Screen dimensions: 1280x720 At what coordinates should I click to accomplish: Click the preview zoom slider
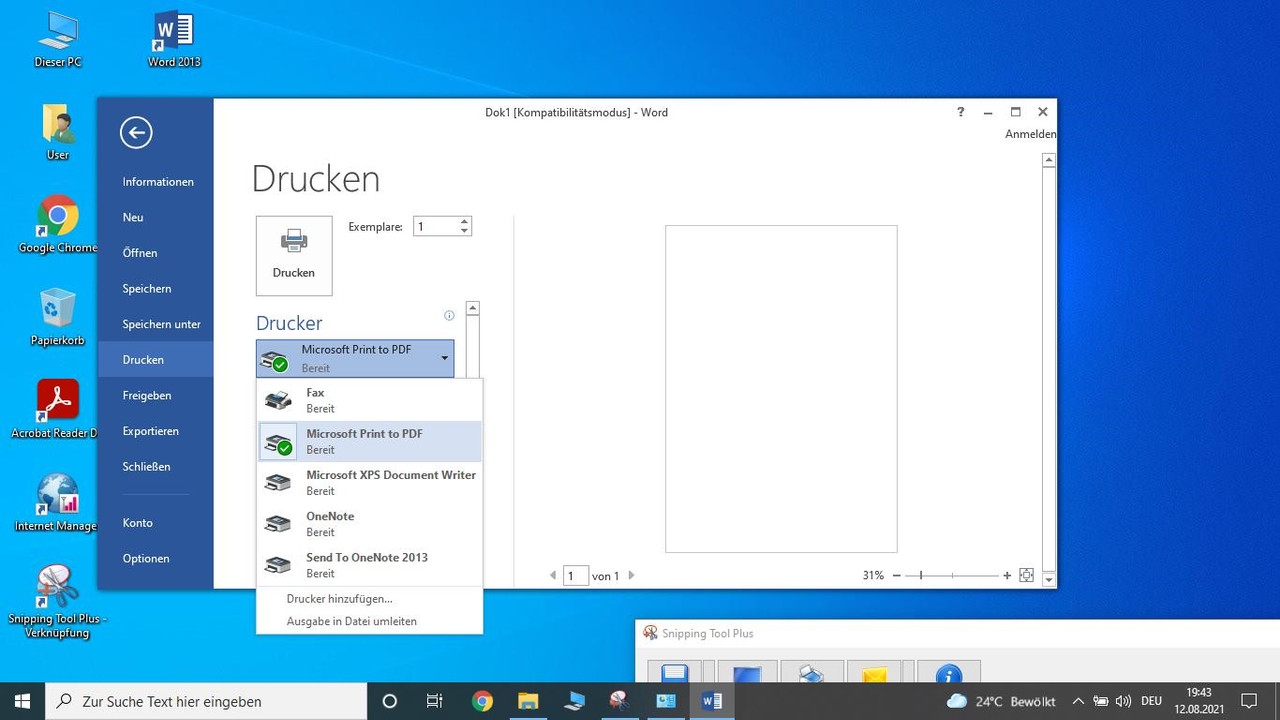pos(952,576)
